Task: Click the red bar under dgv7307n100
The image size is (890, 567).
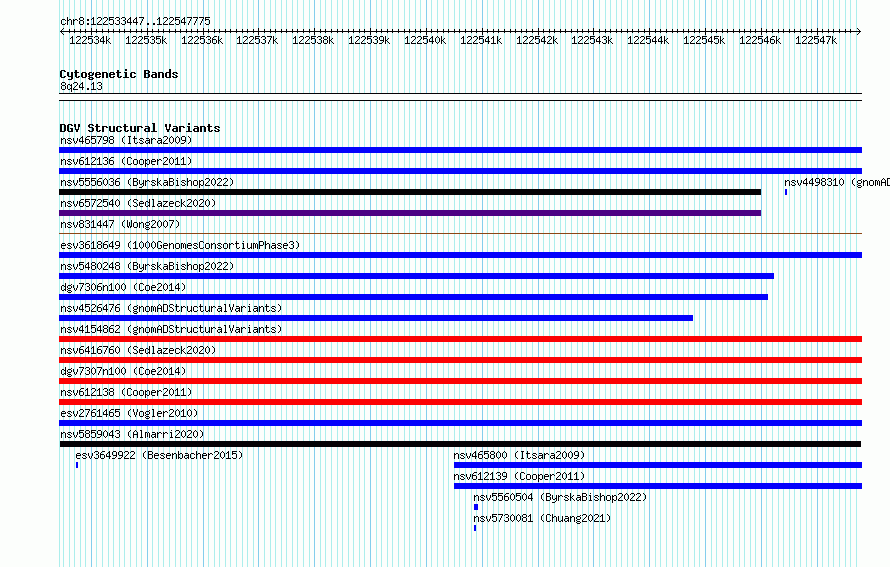Action: point(460,381)
